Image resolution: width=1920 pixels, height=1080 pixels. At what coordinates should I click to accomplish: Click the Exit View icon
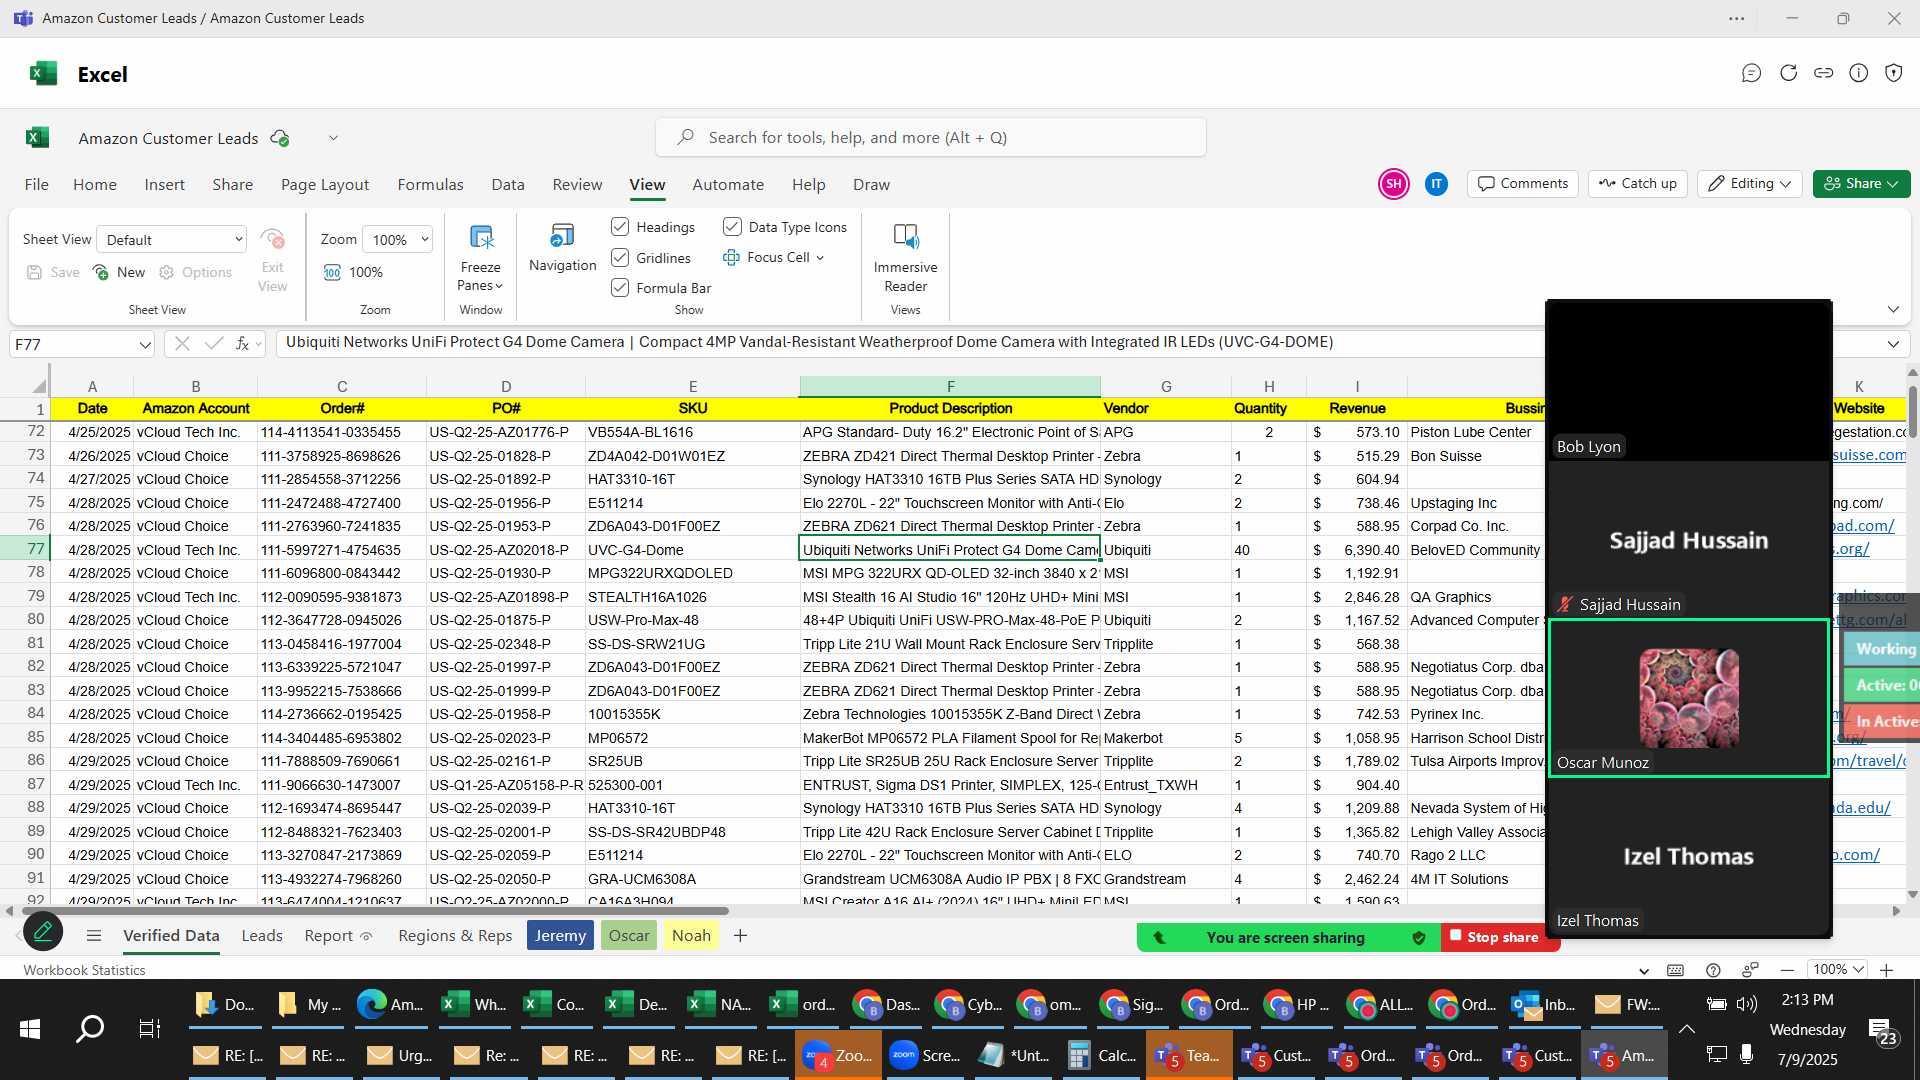[272, 239]
